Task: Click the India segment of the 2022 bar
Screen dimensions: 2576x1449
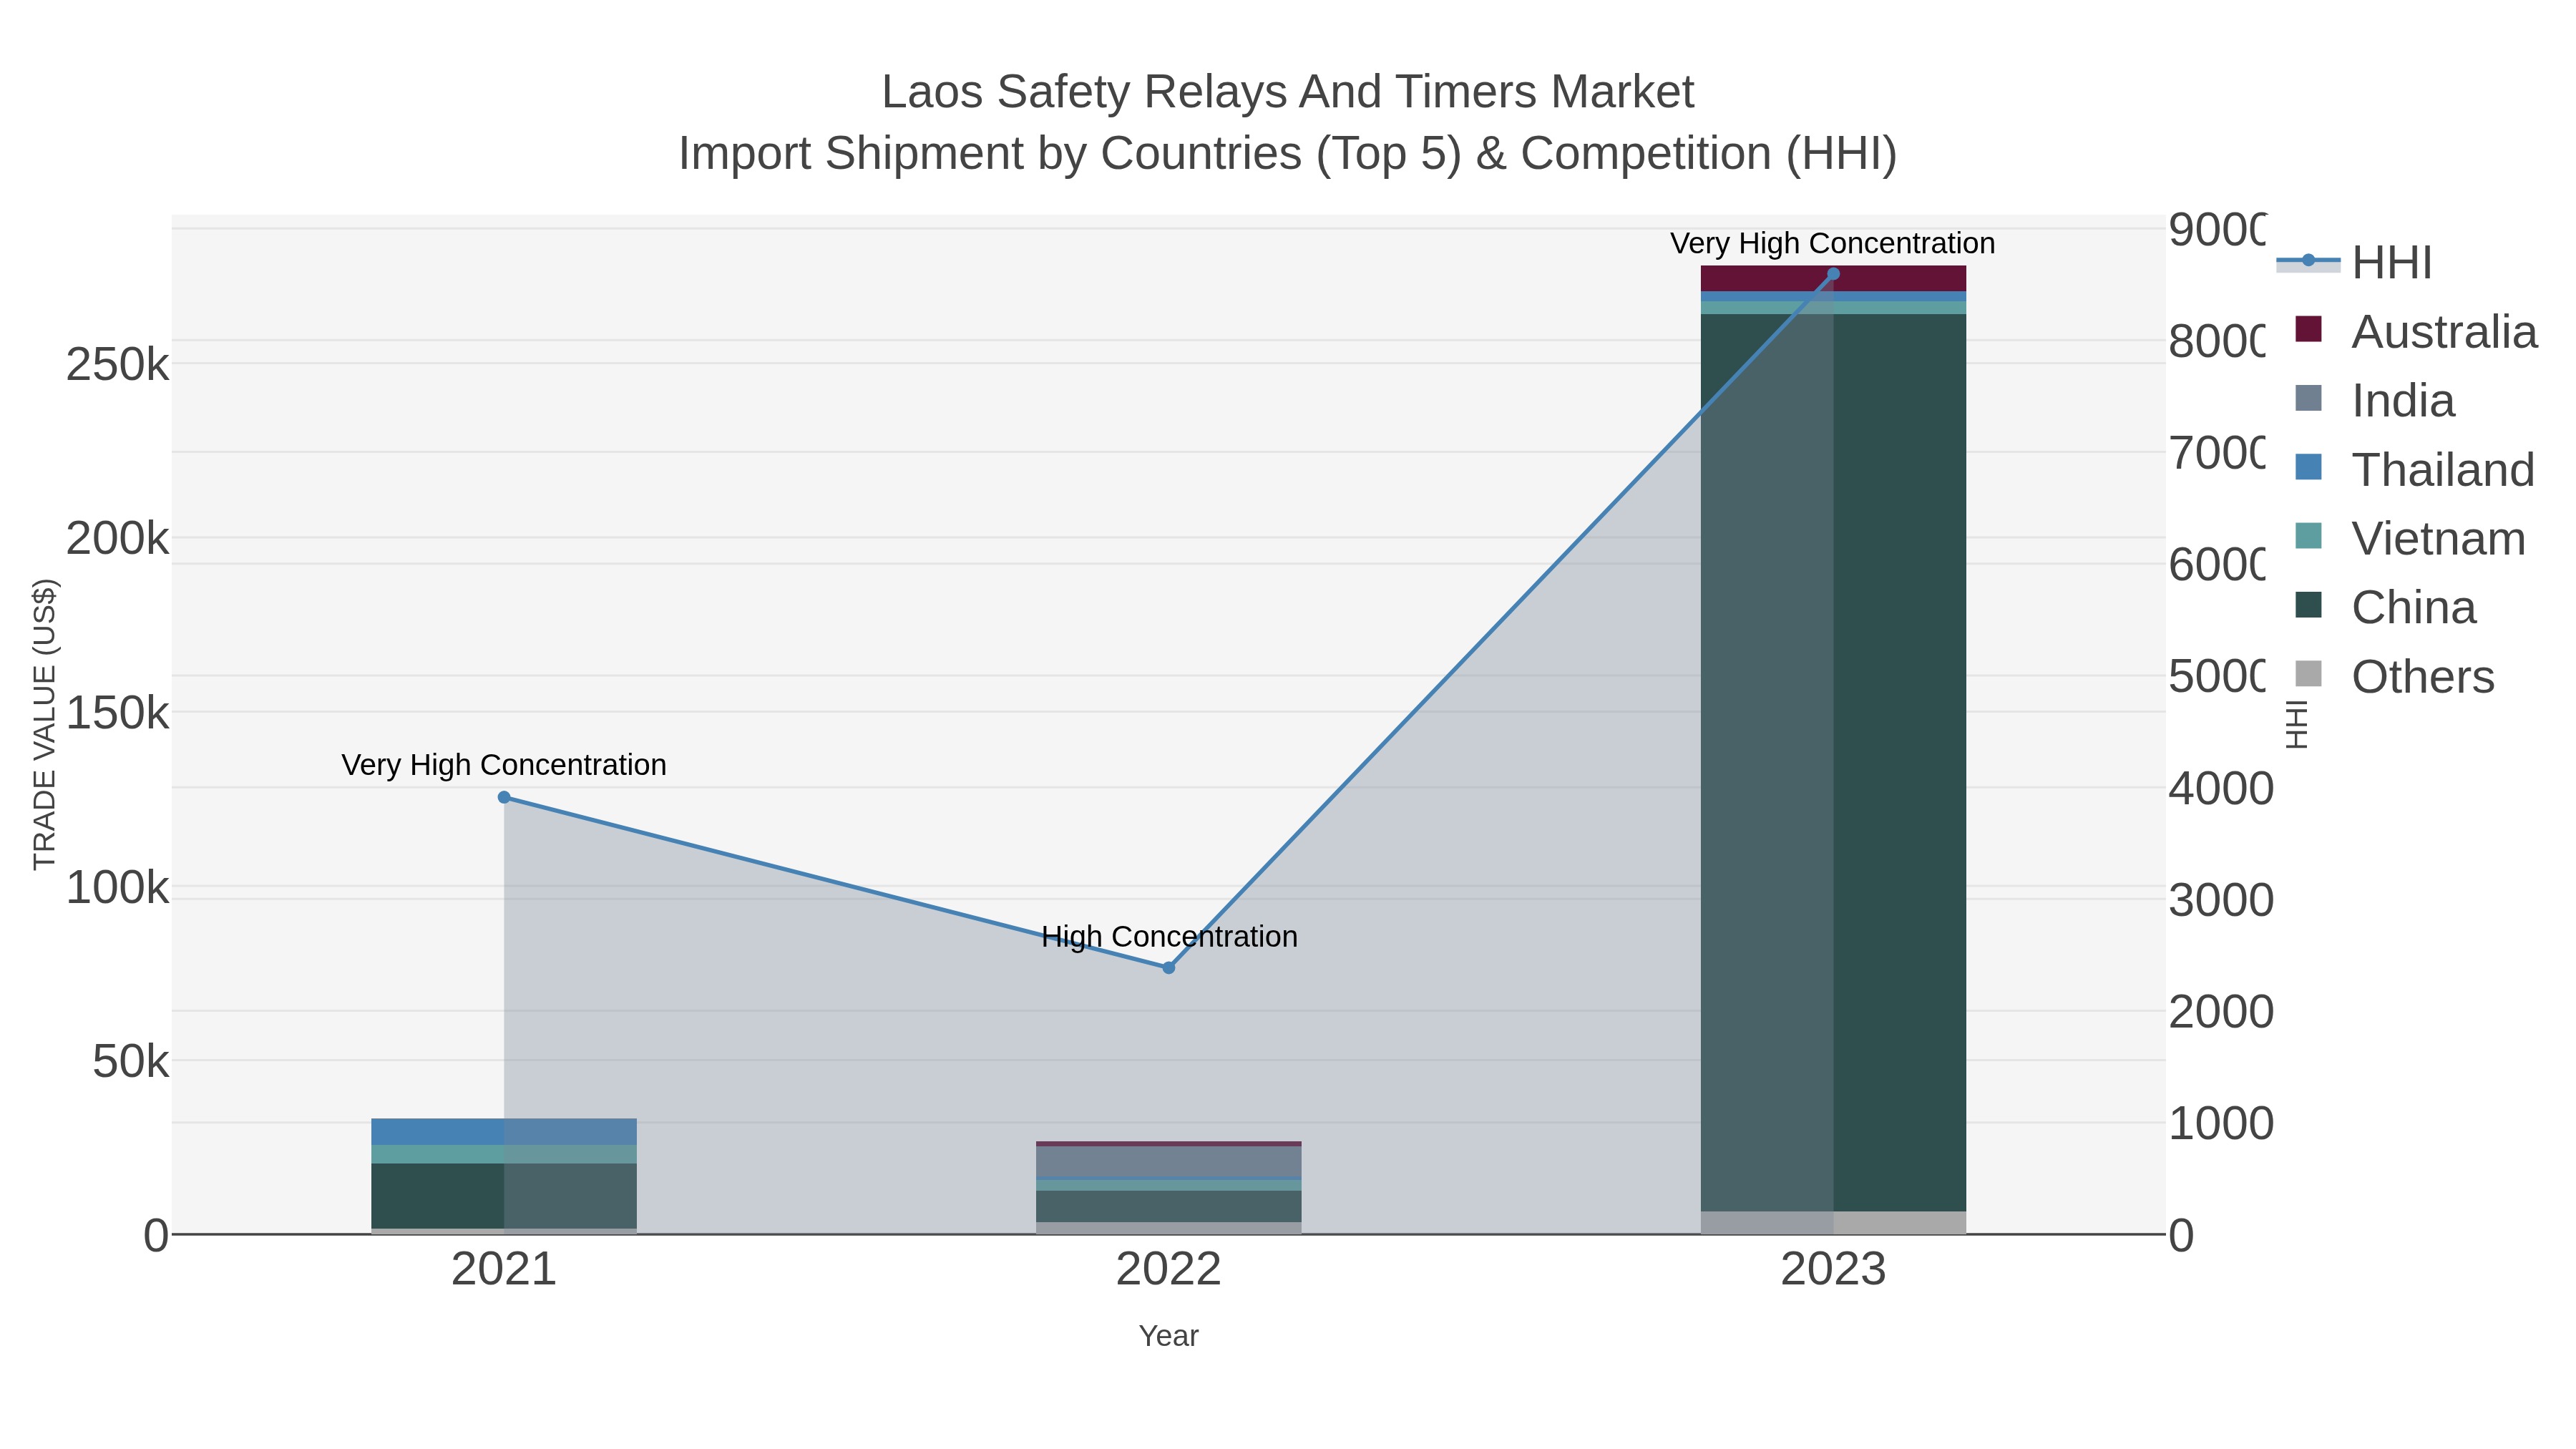Action: 1168,1163
